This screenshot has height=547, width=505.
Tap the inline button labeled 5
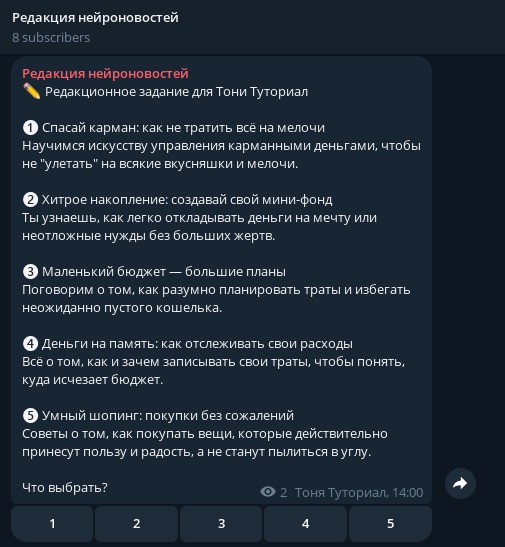[390, 524]
